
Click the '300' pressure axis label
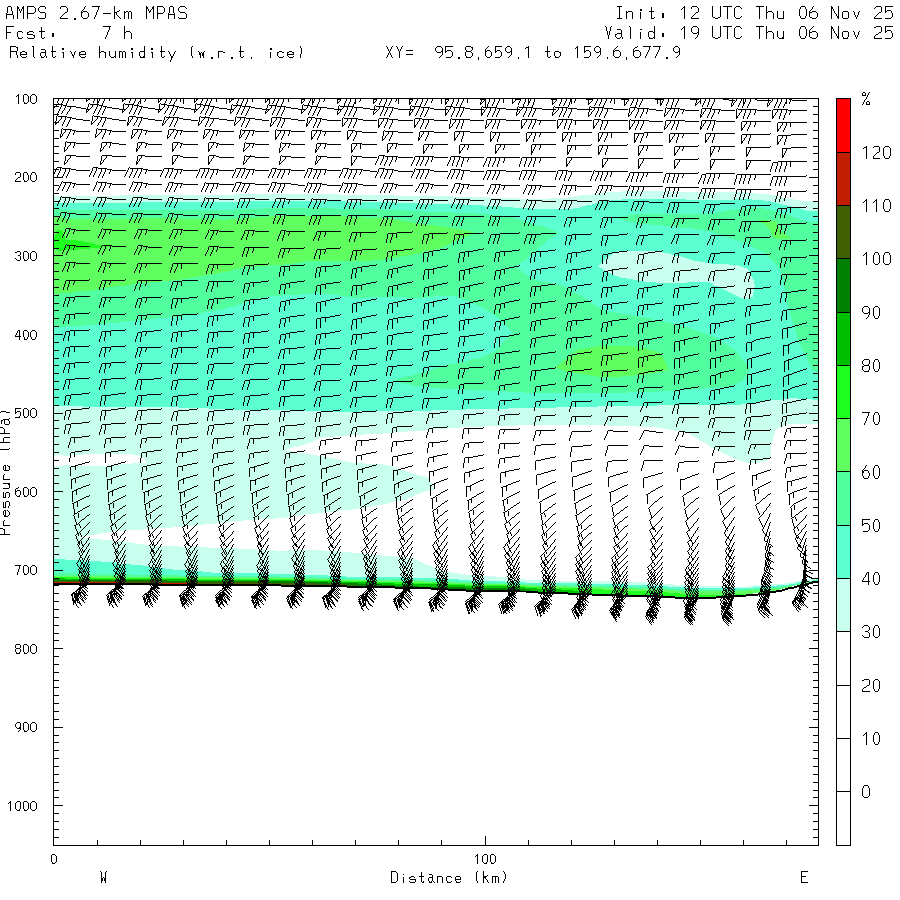coord(26,256)
